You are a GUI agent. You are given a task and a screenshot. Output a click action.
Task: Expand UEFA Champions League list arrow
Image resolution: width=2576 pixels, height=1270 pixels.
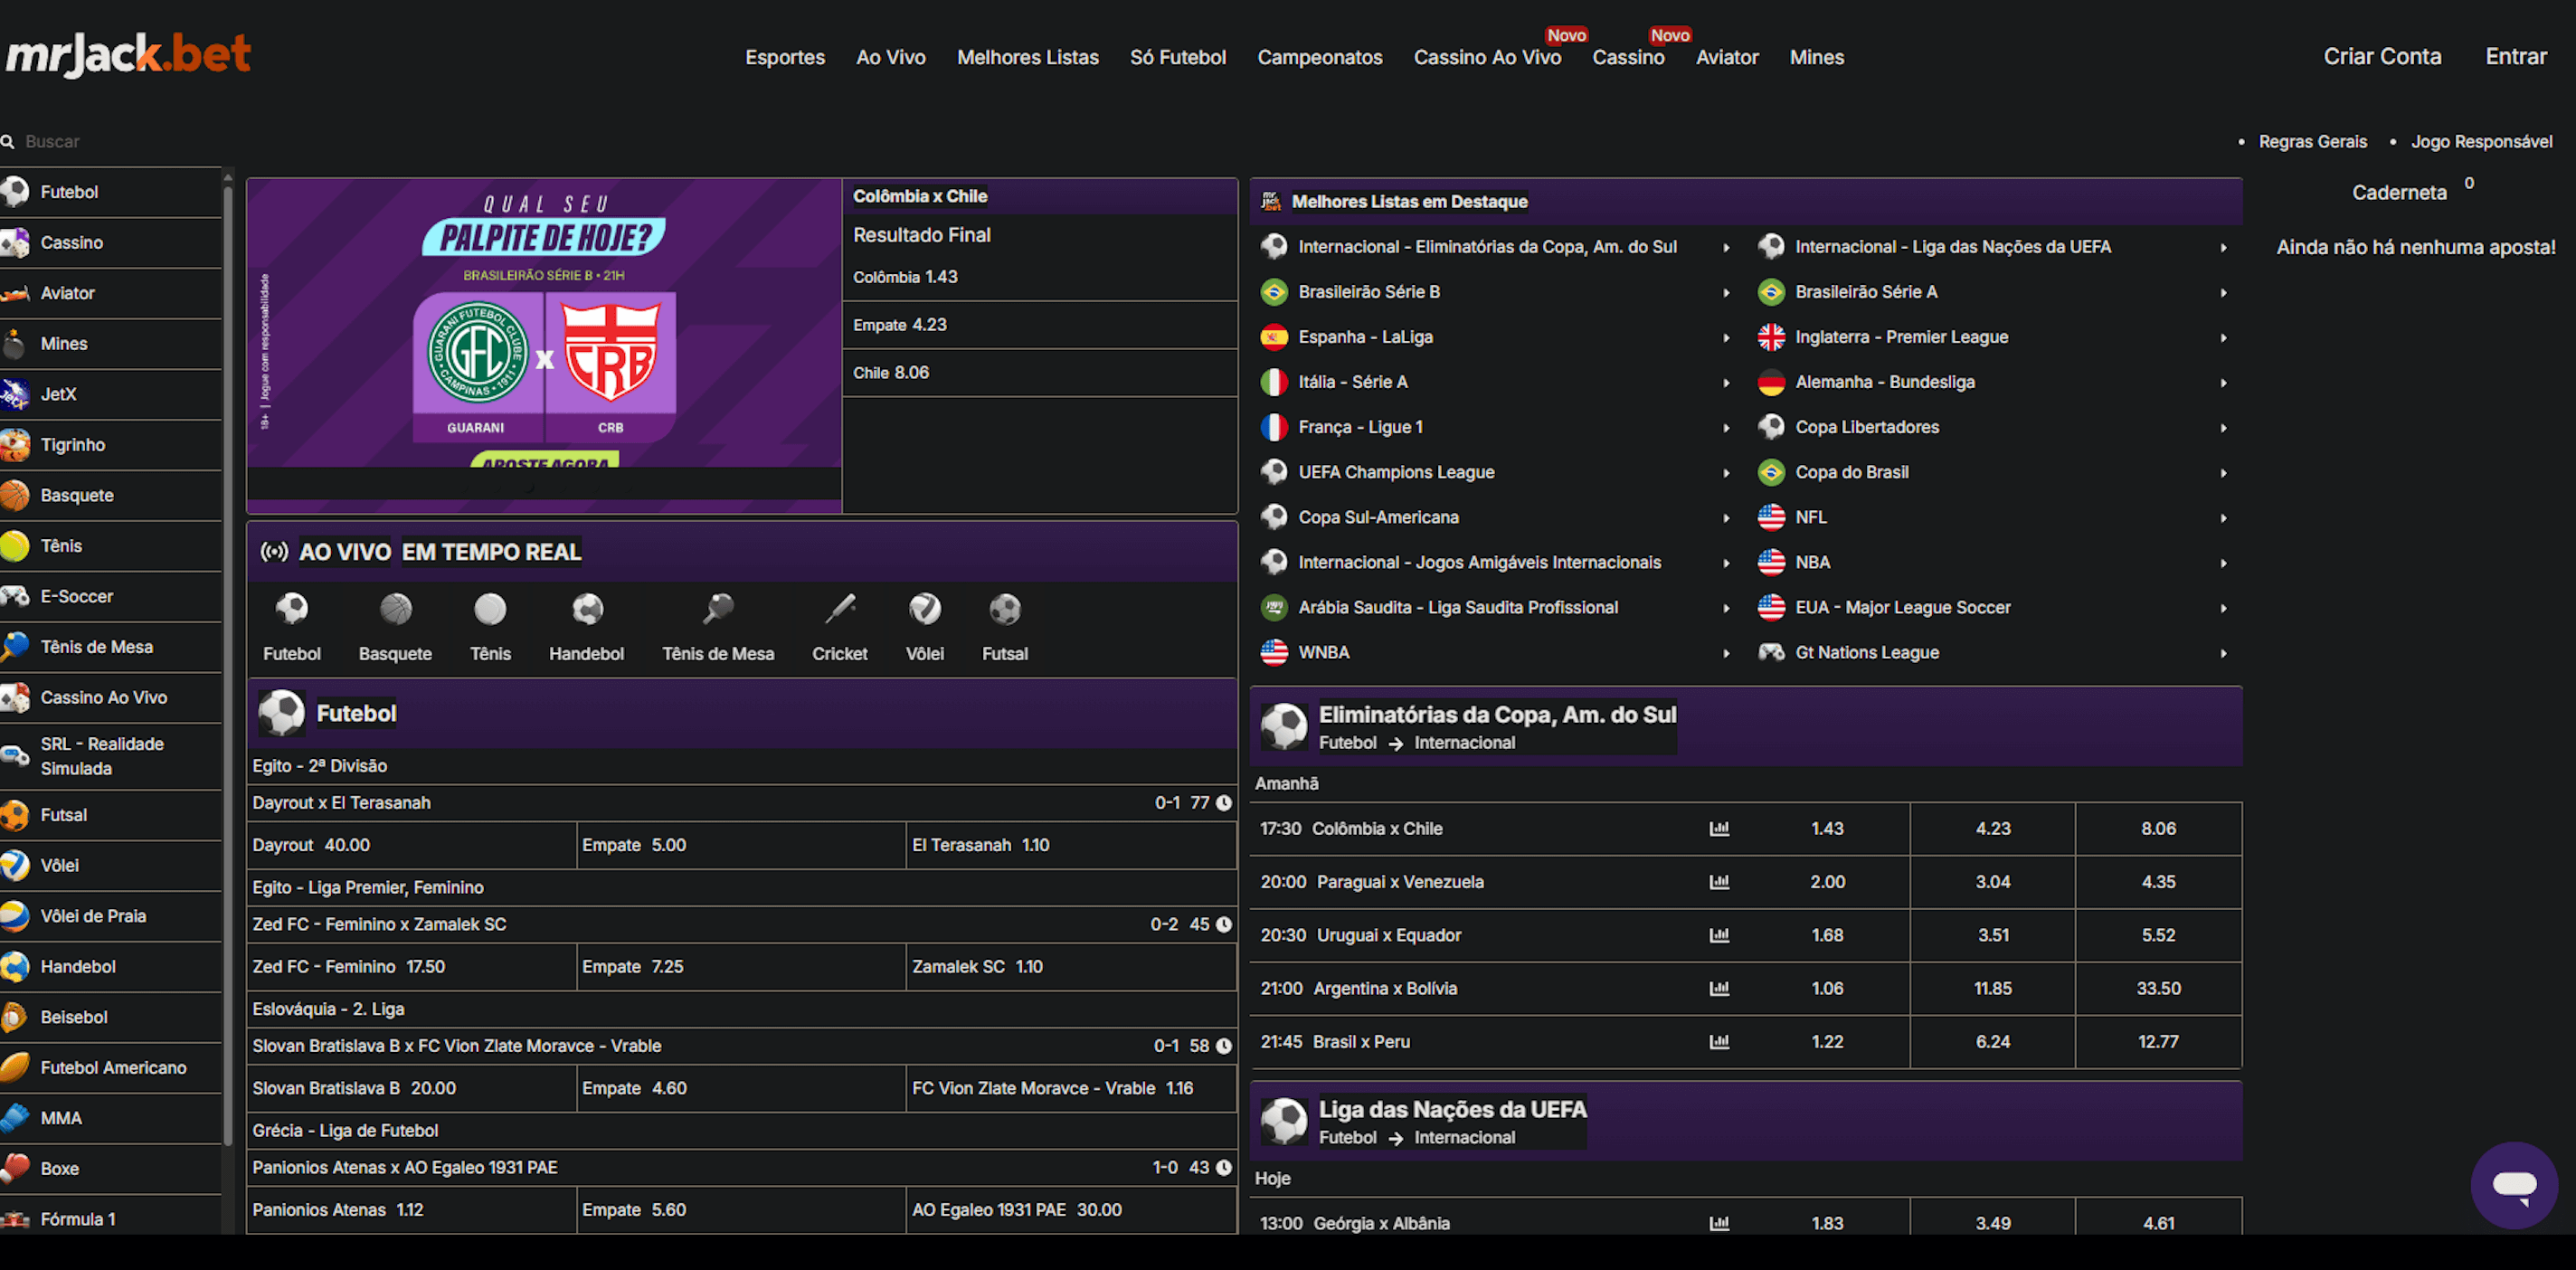click(1726, 473)
